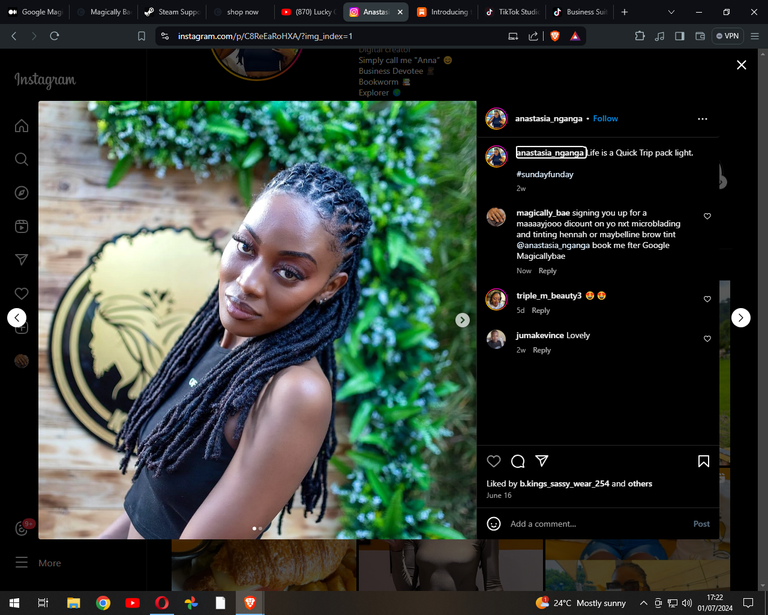Close the post overlay with X
768x615 pixels.
tap(741, 65)
